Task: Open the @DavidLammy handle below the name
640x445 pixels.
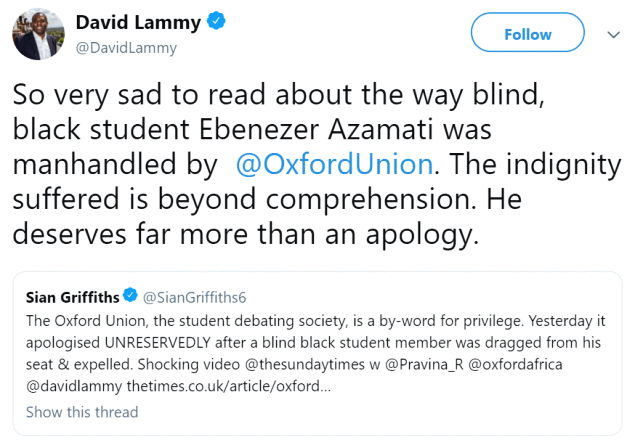Action: 126,47
